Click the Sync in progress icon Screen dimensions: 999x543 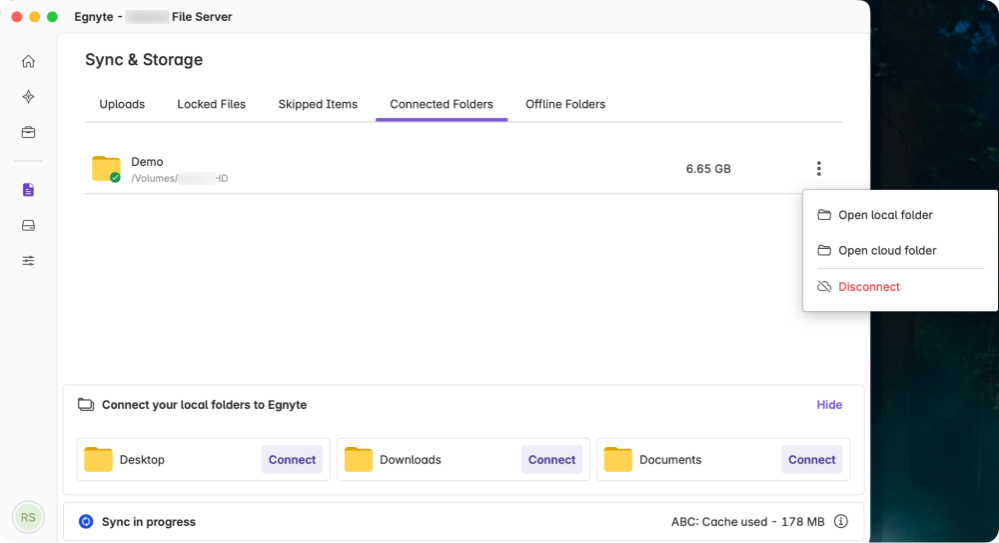pyautogui.click(x=85, y=521)
